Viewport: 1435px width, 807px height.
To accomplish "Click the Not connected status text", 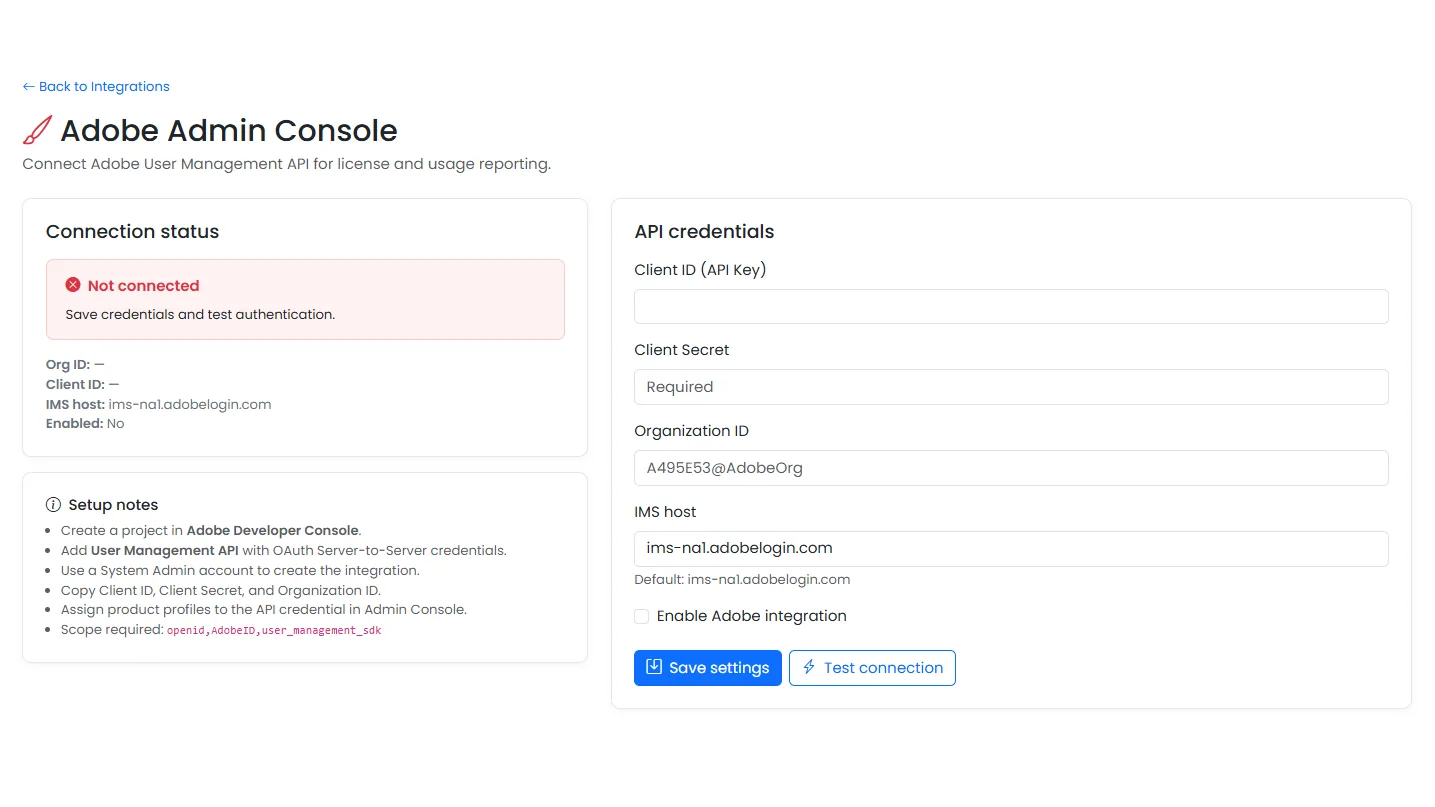I will 143,286.
